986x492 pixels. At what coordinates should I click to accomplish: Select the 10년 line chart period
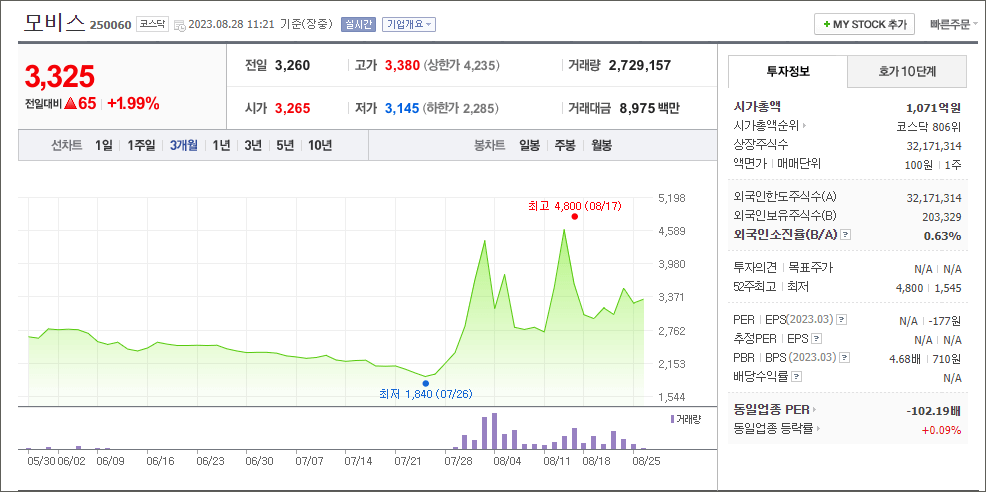click(319, 145)
